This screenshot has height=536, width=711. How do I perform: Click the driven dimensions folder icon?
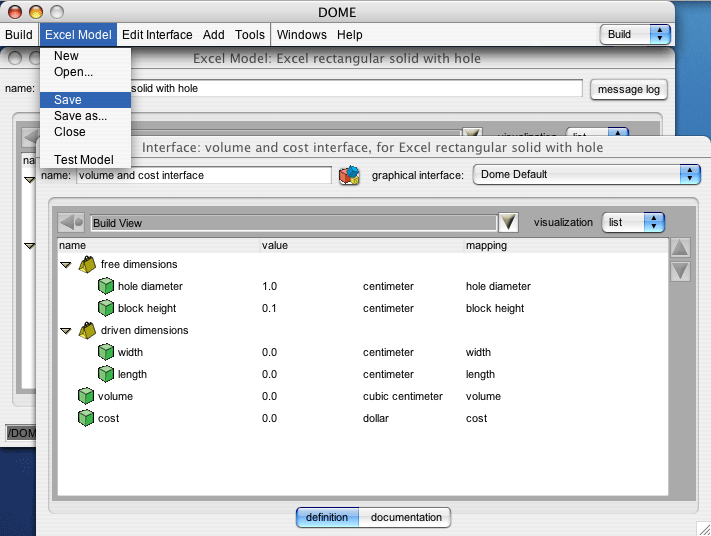pos(87,331)
